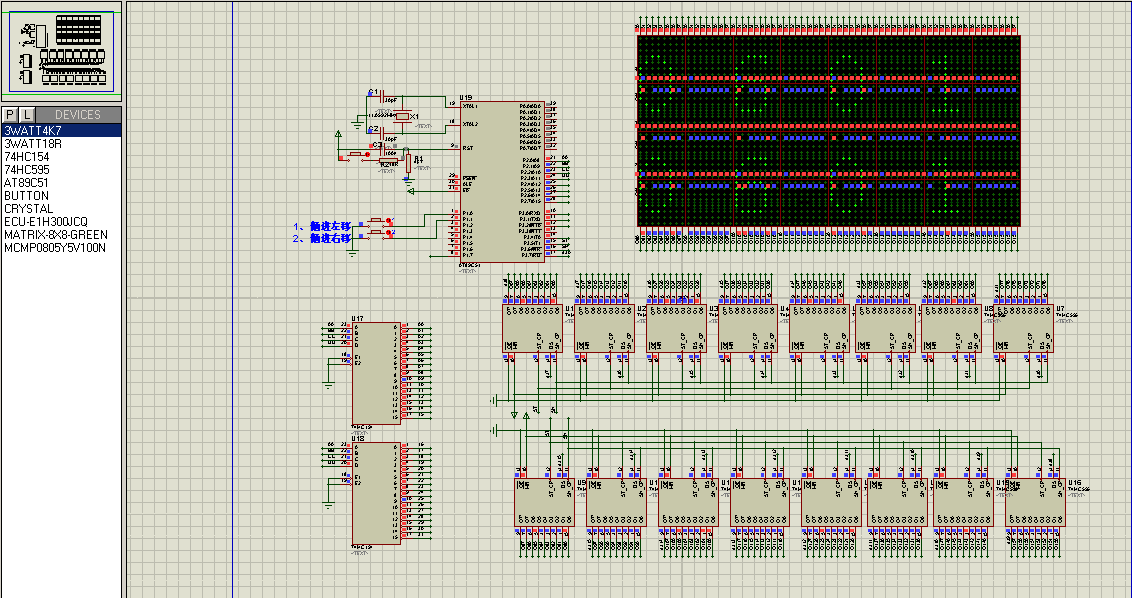
Task: Select the 74HC595 chip labeled U4
Action: coord(748,329)
